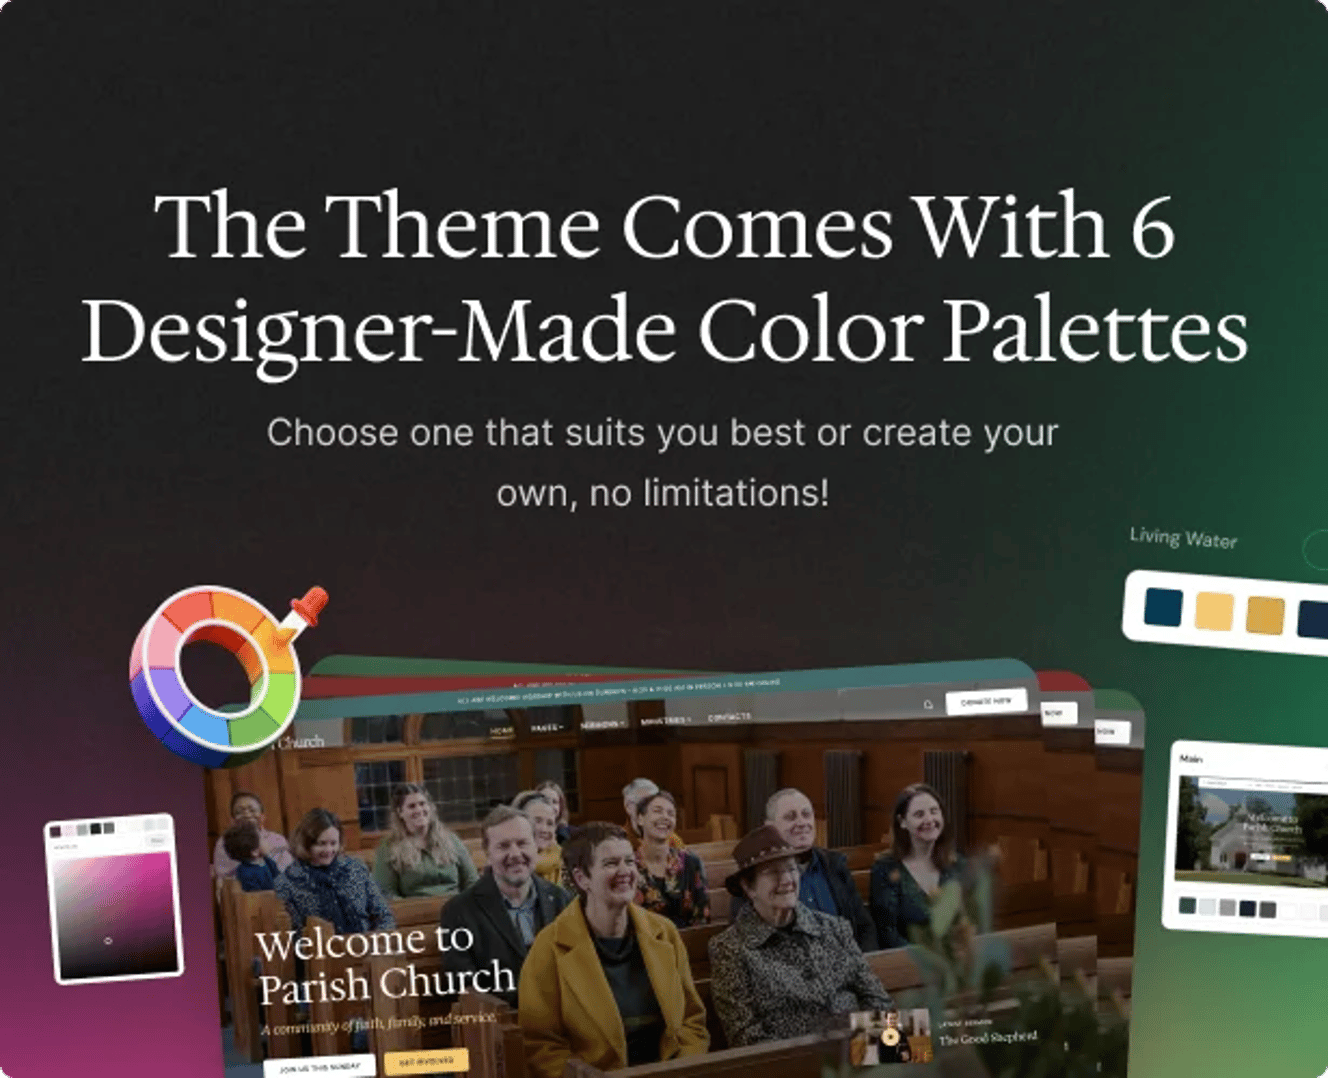Screen dimensions: 1328x1078
Task: Select the light yellow Living Water swatch
Action: point(1214,611)
